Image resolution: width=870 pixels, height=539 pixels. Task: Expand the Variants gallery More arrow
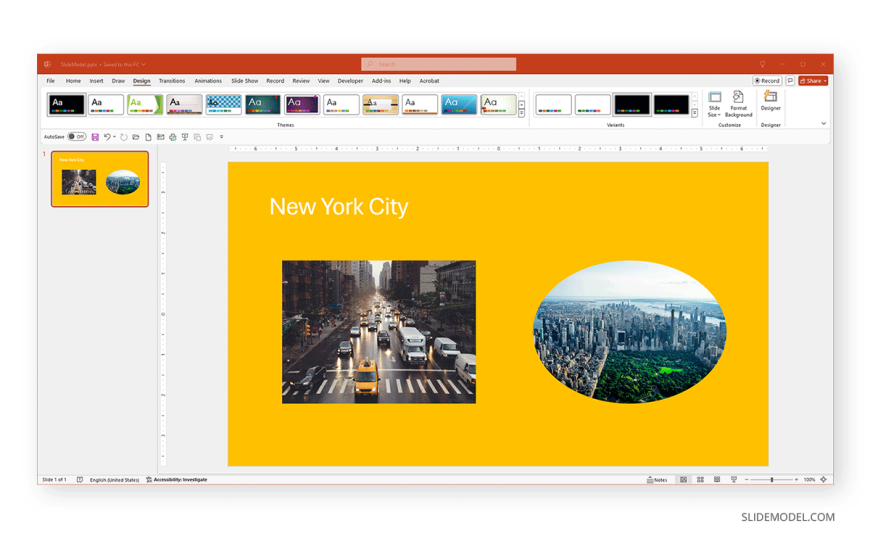(694, 113)
